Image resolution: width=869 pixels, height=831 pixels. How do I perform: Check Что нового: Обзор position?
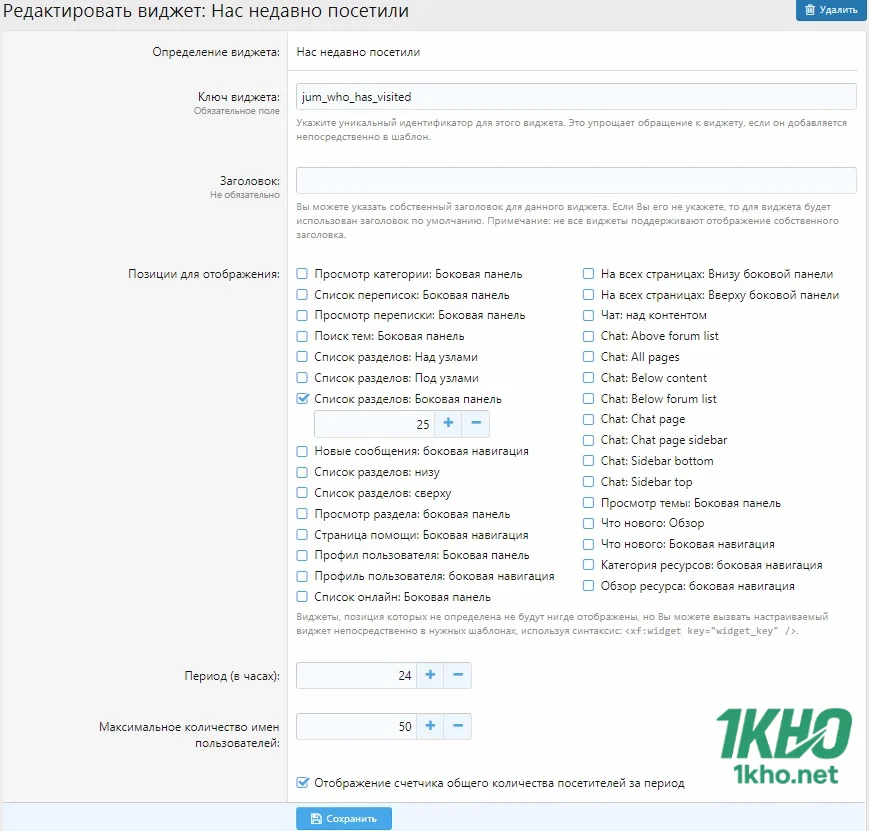589,523
